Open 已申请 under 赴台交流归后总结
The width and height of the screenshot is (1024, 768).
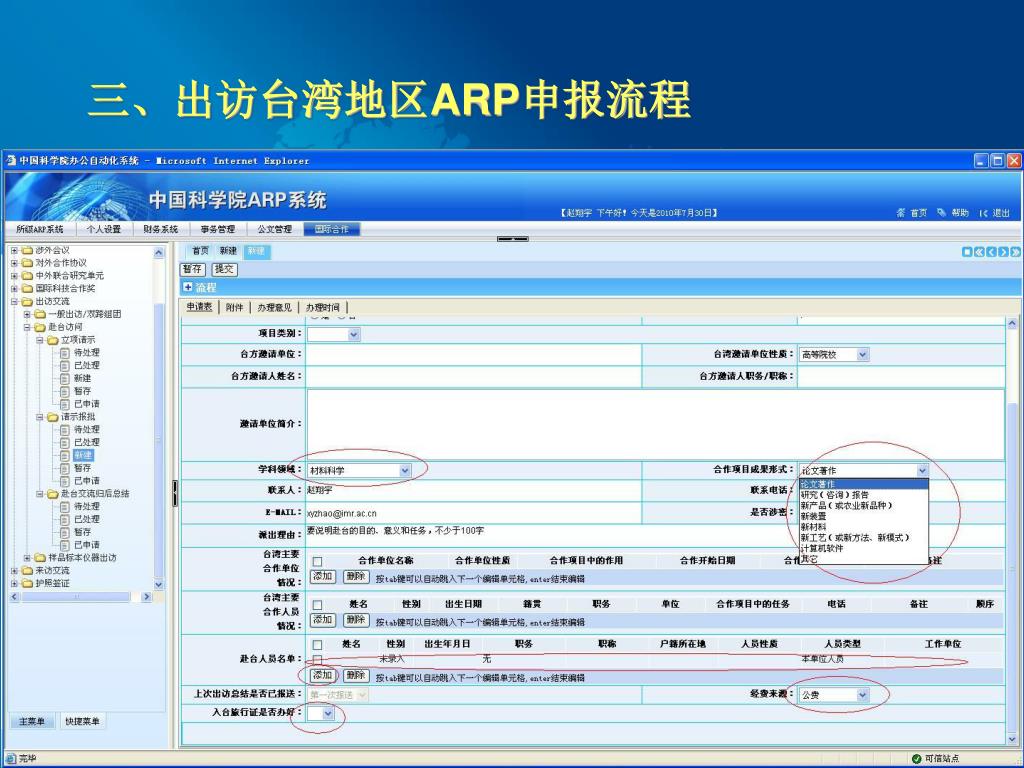coord(86,545)
